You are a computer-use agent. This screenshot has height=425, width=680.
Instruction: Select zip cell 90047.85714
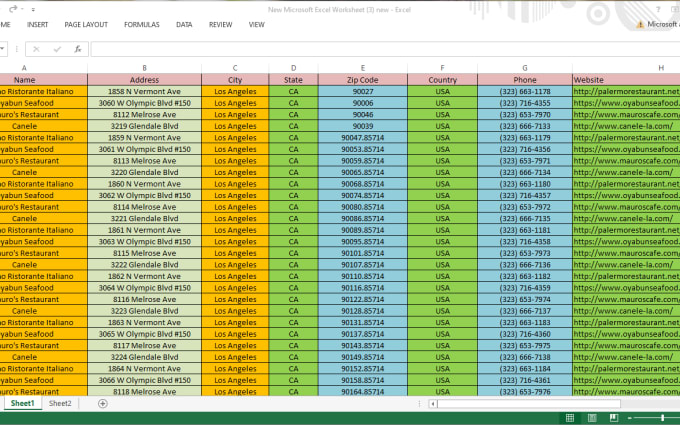pyautogui.click(x=363, y=137)
